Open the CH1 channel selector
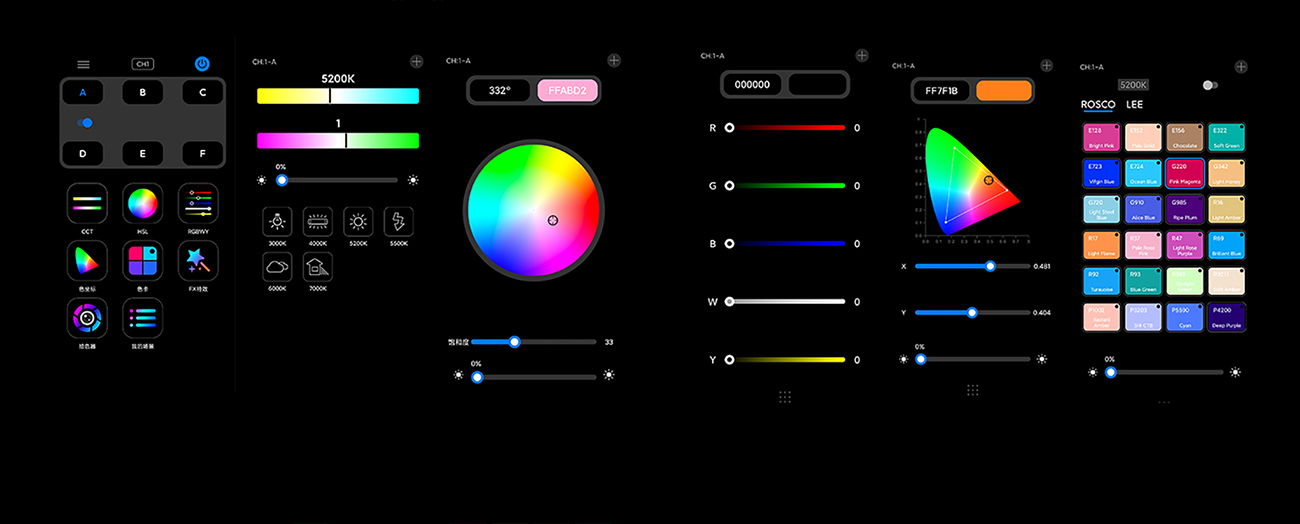The height and width of the screenshot is (524, 1300). [x=143, y=64]
